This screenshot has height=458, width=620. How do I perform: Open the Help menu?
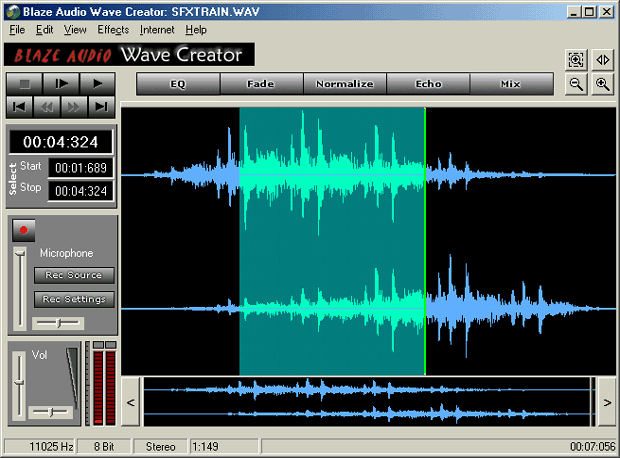point(196,30)
